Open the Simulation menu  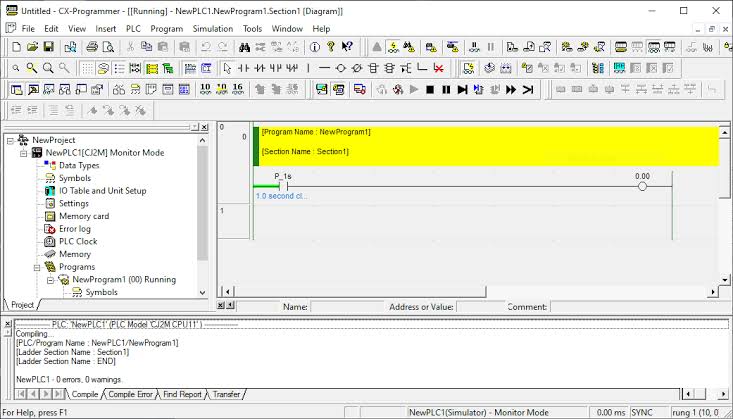pyautogui.click(x=213, y=29)
